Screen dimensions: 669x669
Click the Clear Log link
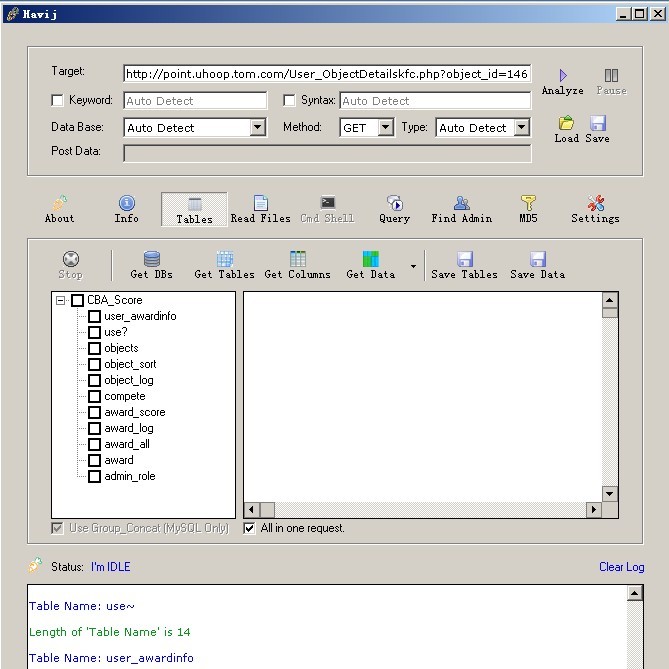(x=621, y=567)
